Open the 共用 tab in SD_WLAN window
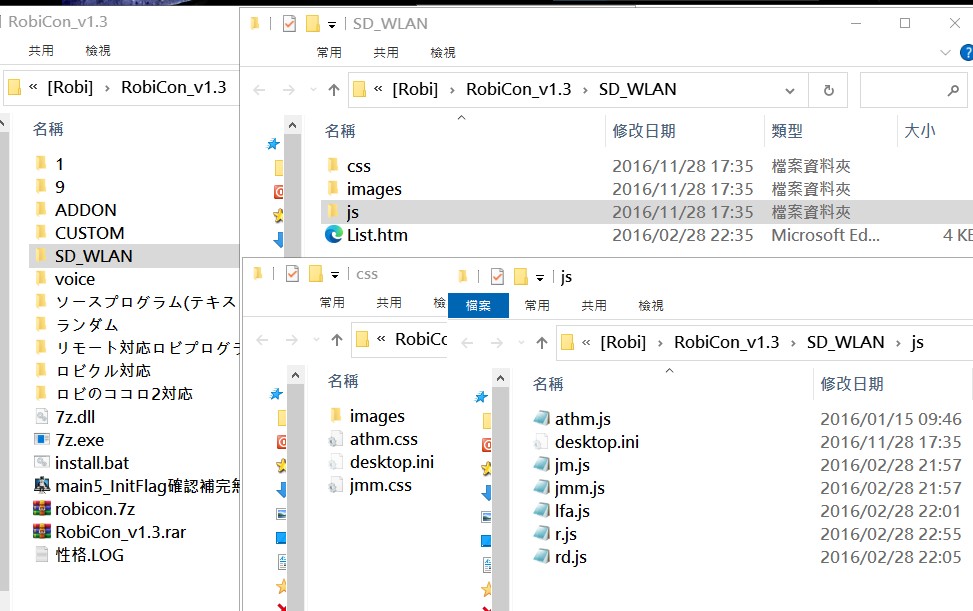 click(386, 53)
